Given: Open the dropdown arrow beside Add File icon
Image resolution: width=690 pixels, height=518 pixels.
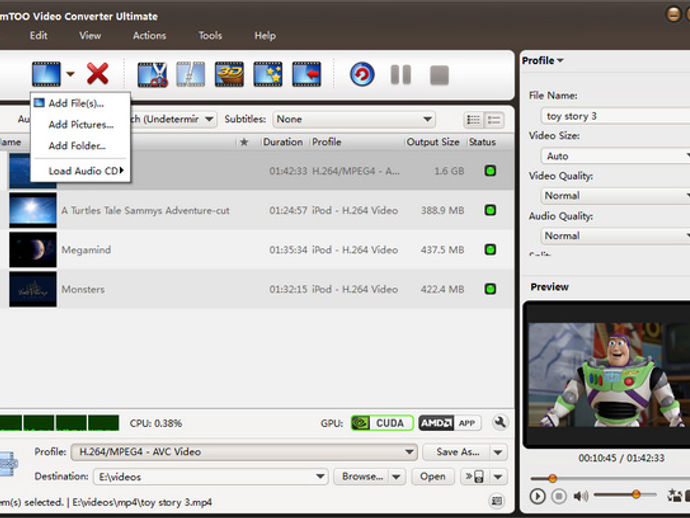Looking at the screenshot, I should click(x=70, y=74).
